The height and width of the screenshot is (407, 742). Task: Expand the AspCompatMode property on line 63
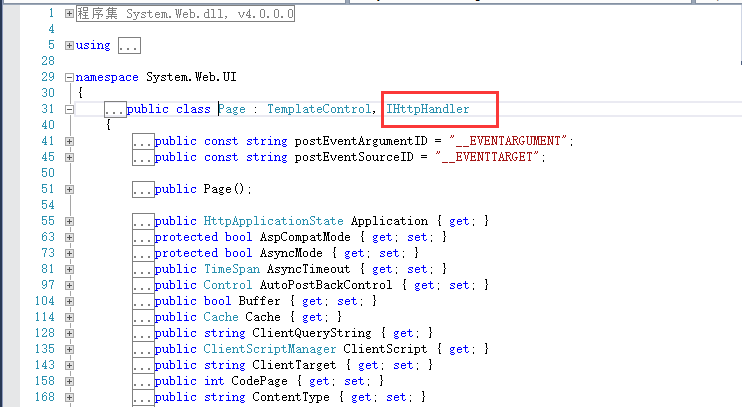69,237
